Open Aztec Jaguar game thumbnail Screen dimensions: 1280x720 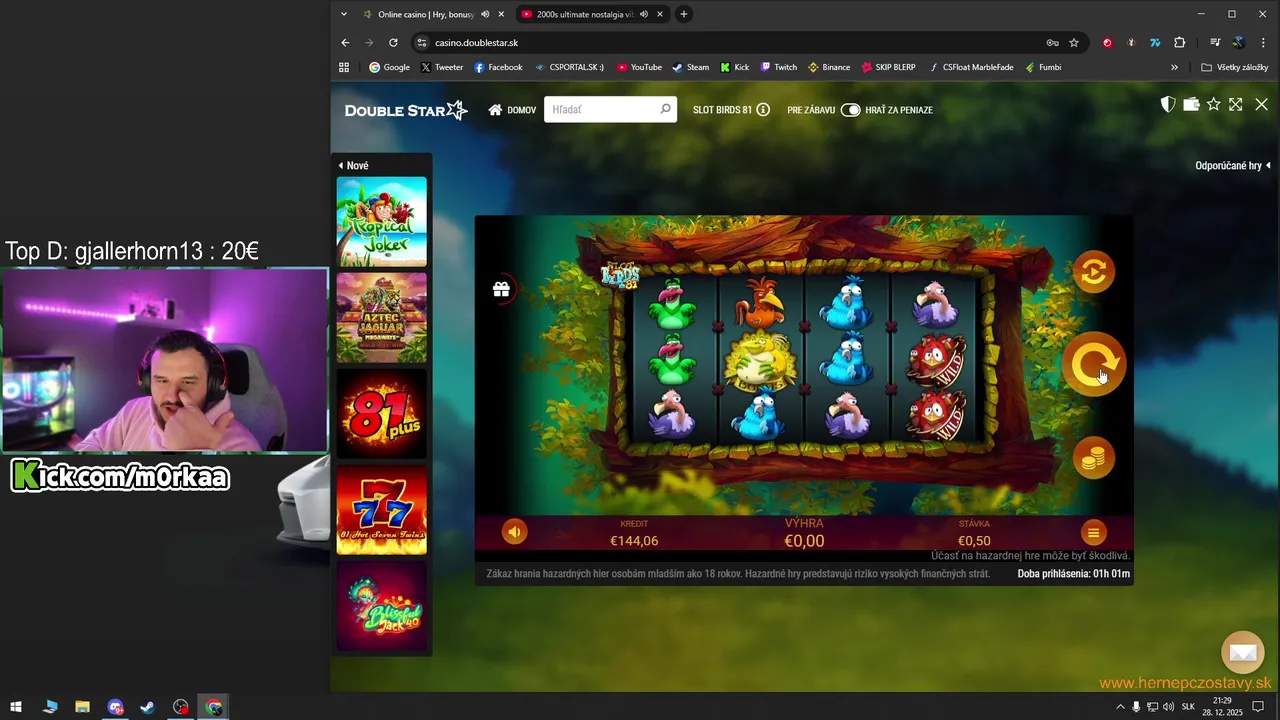coord(382,318)
